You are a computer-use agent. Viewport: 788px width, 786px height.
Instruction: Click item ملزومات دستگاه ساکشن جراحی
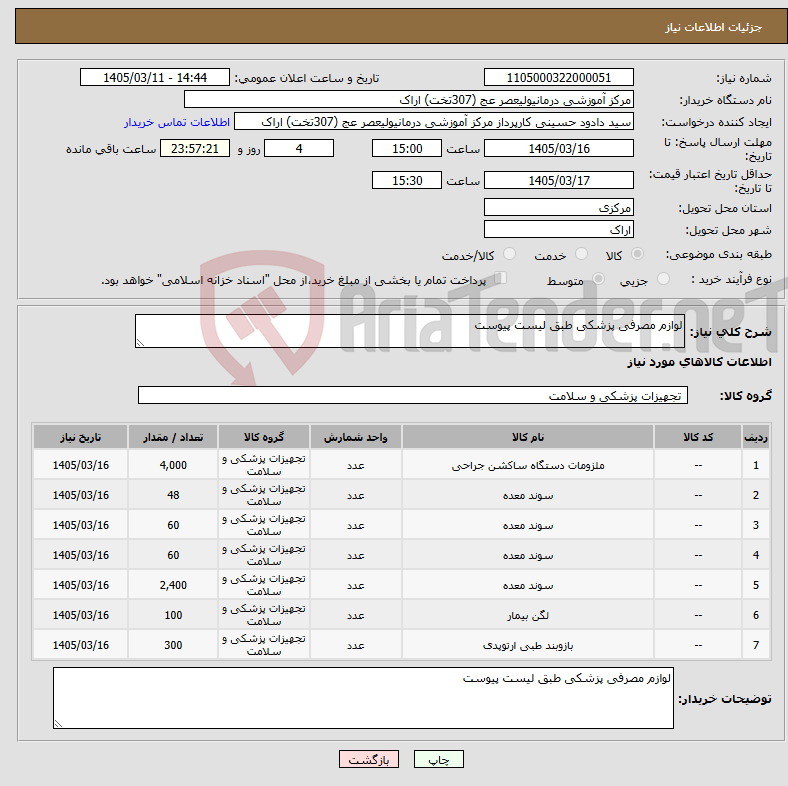tap(528, 465)
